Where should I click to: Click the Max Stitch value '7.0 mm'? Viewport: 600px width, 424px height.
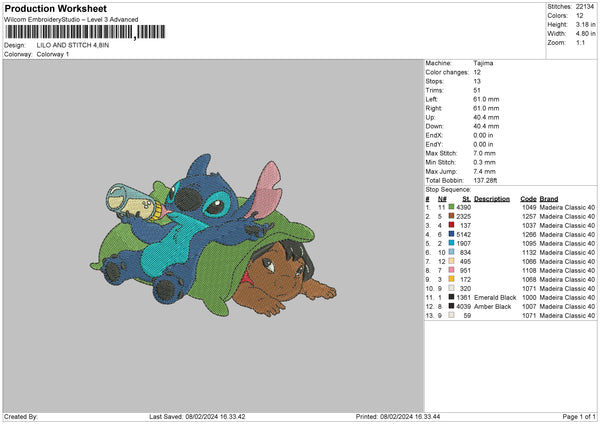(x=484, y=153)
